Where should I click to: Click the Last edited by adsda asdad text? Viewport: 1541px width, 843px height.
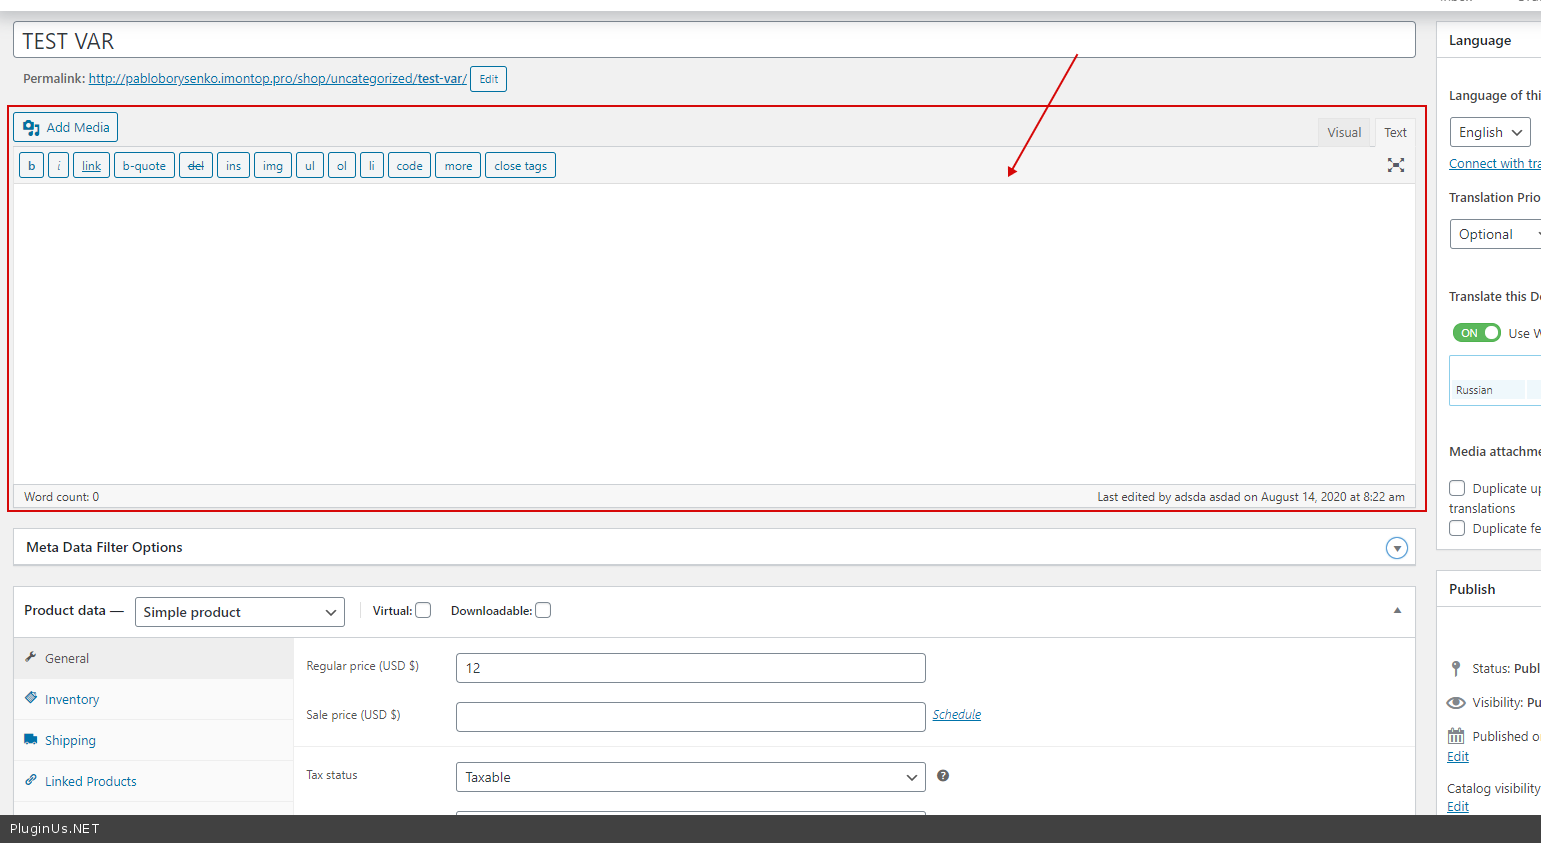pyautogui.click(x=1251, y=496)
